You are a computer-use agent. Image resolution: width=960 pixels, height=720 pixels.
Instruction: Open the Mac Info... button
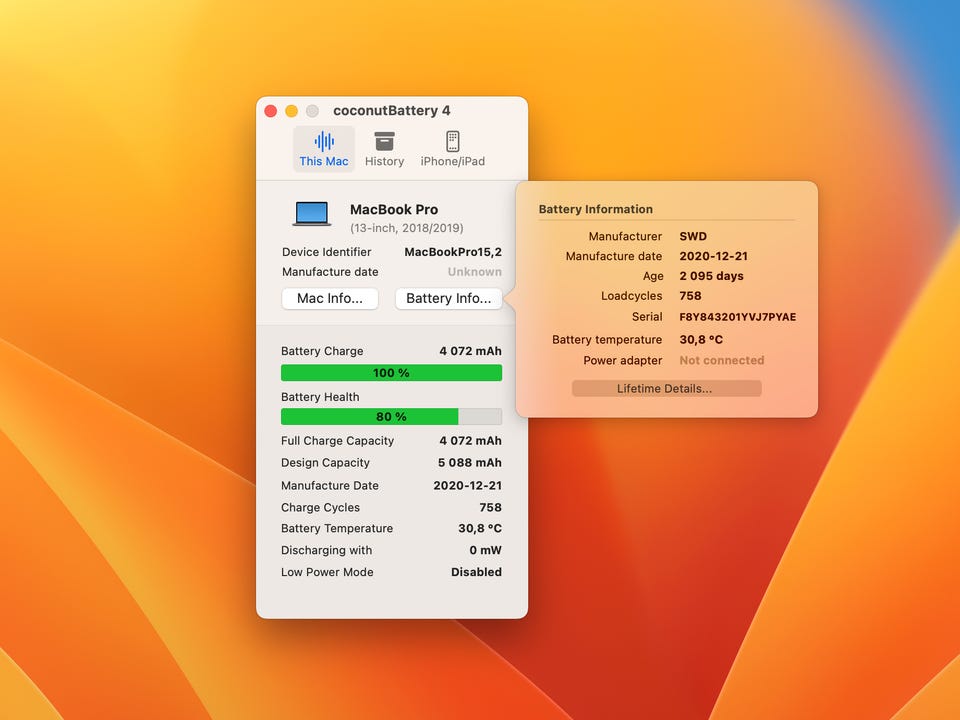click(x=330, y=298)
